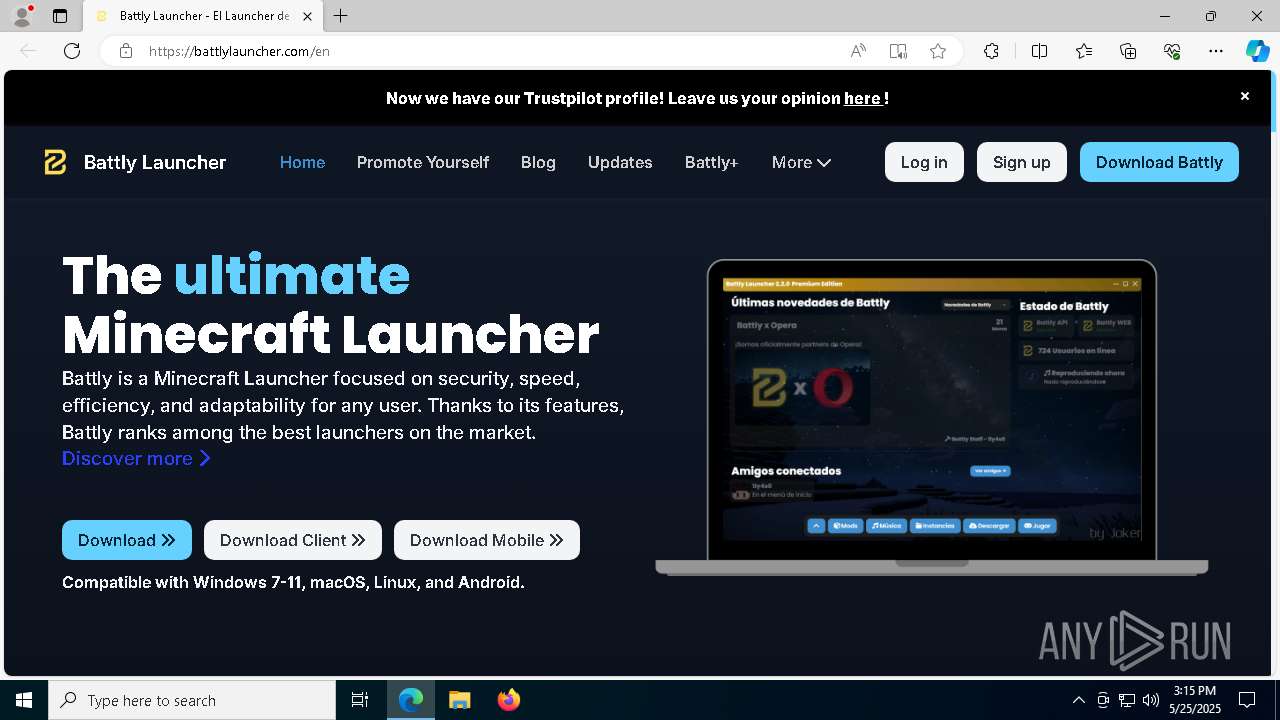This screenshot has height=720, width=1280.
Task: Open the Home nav item
Action: (302, 162)
